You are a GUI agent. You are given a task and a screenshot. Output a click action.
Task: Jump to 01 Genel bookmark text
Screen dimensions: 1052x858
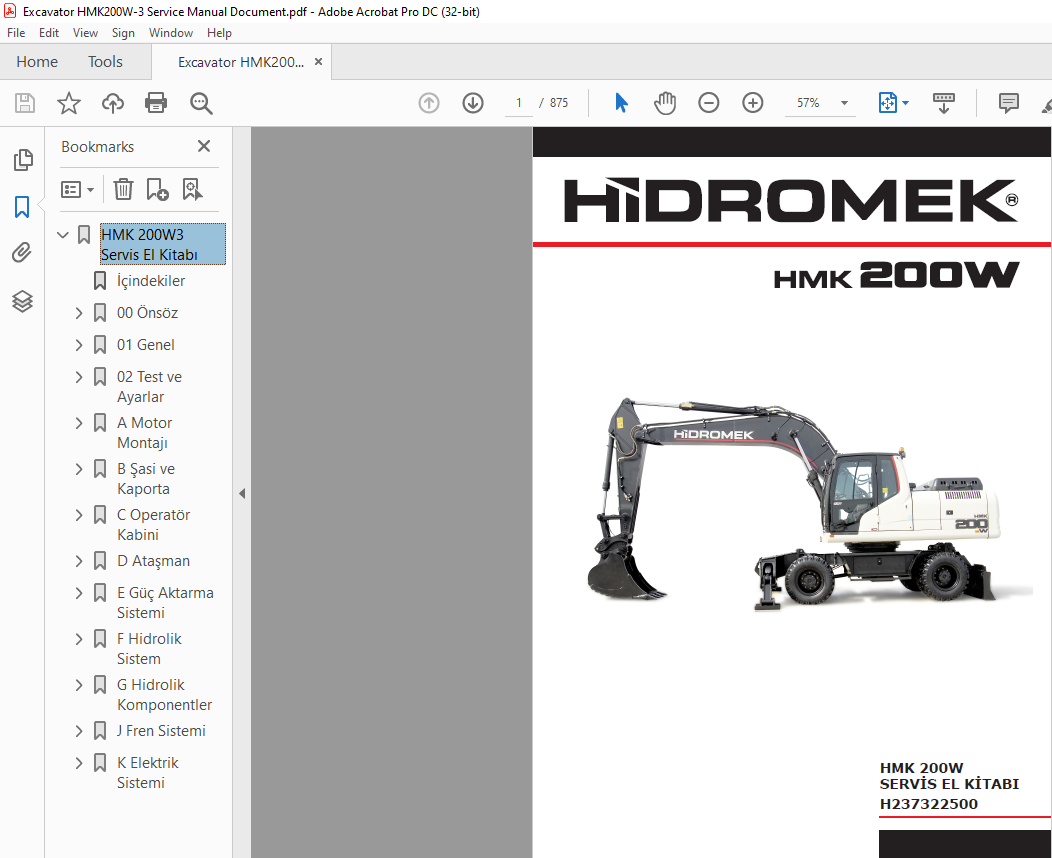(x=146, y=345)
